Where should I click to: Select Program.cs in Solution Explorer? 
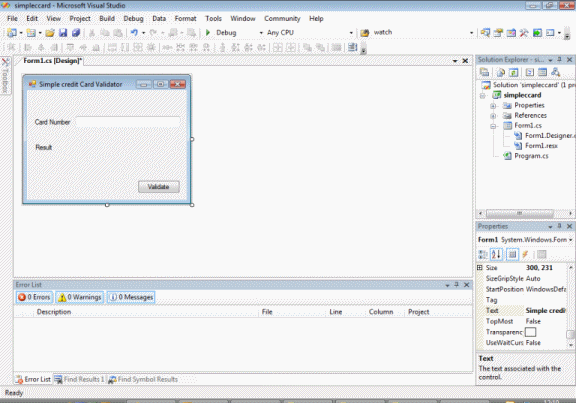(x=531, y=156)
